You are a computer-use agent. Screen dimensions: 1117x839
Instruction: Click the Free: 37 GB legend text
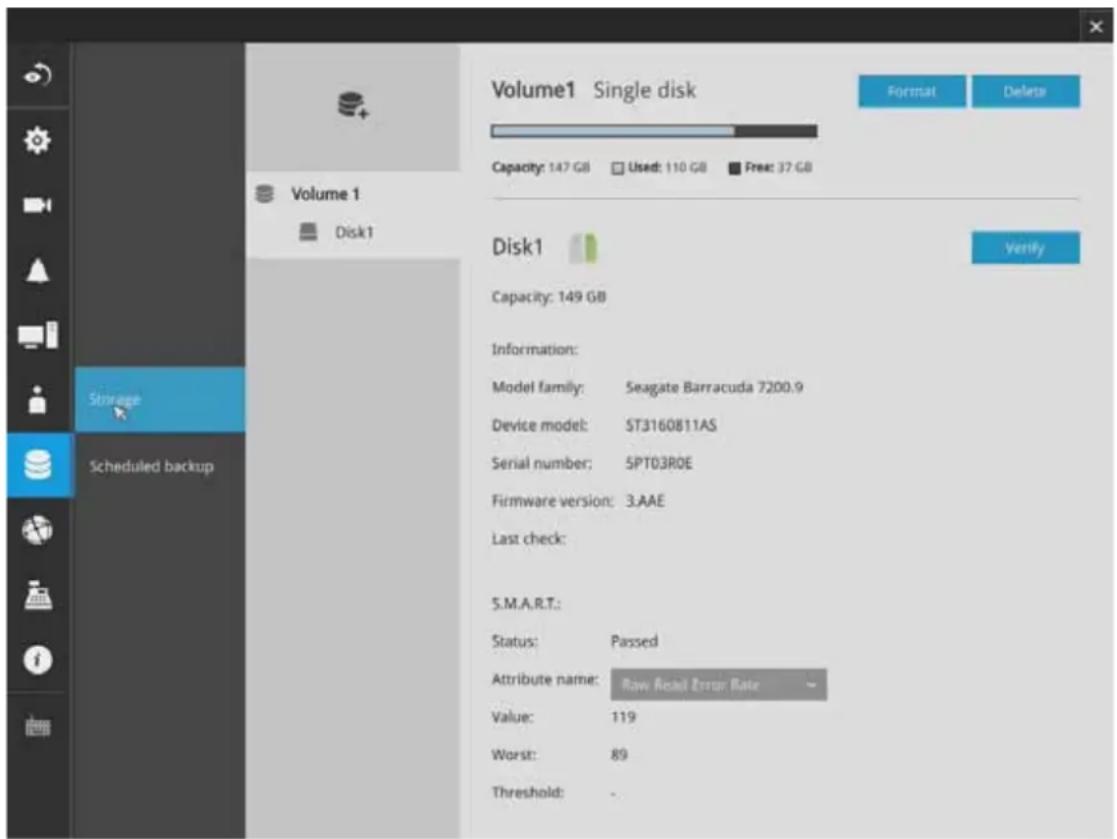(779, 167)
